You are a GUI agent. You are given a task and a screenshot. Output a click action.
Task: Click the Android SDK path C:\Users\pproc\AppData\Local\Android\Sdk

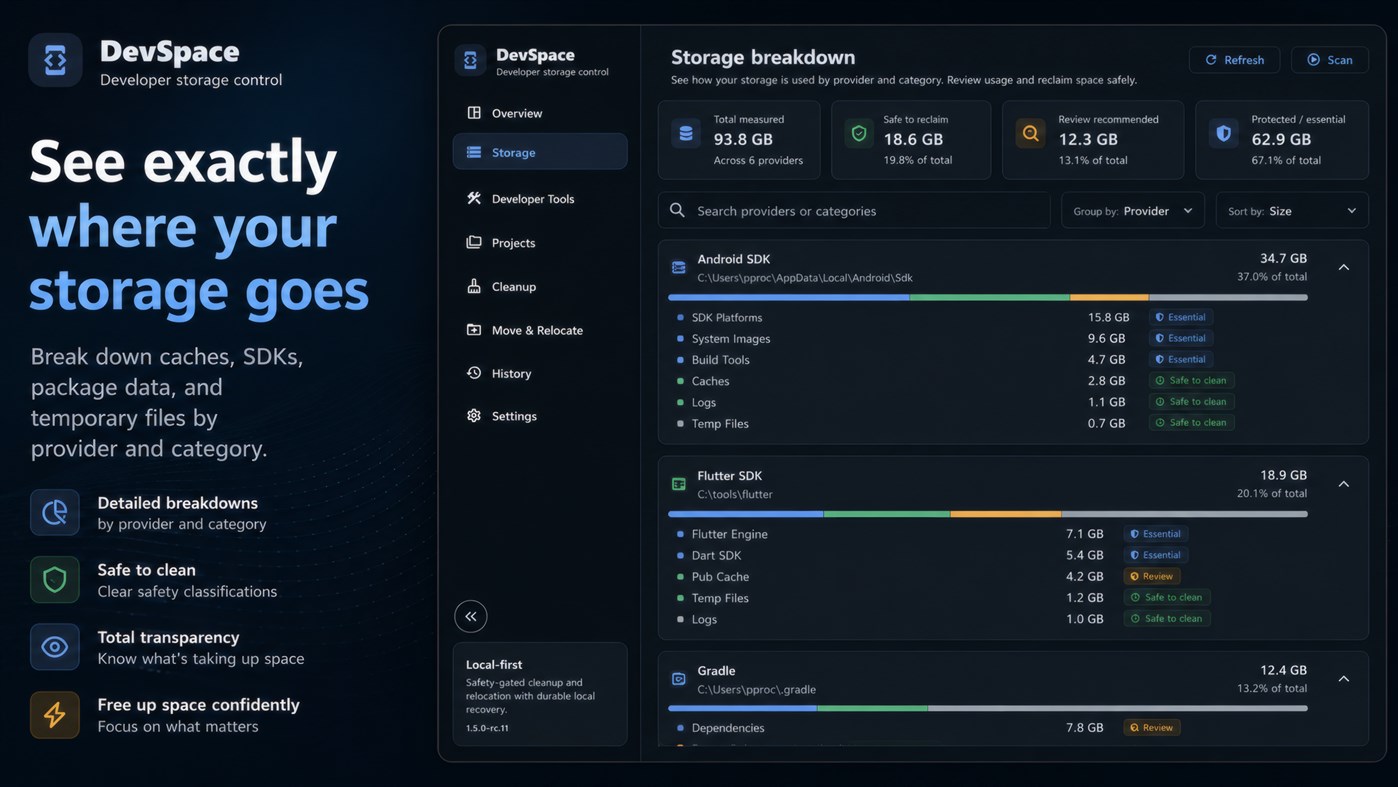[805, 278]
